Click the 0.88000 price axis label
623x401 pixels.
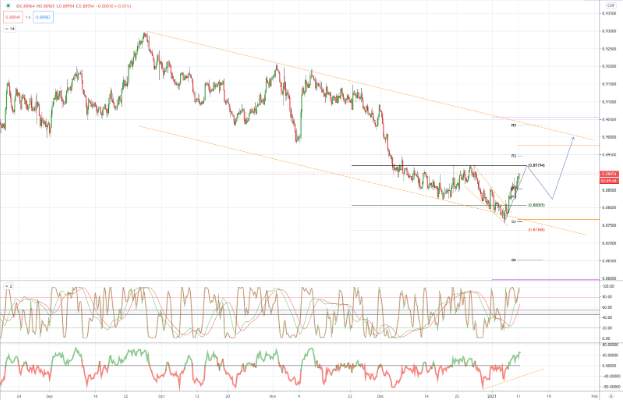(609, 207)
